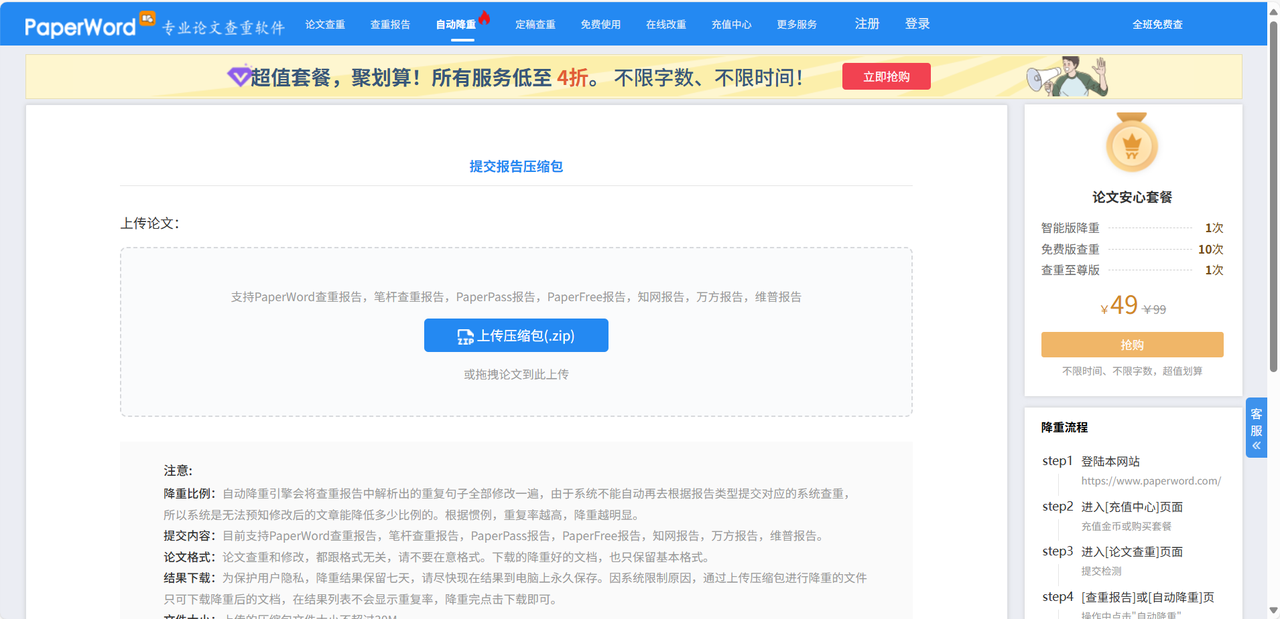
Task: Open 充值中心 in top navigation
Action: [x=732, y=24]
